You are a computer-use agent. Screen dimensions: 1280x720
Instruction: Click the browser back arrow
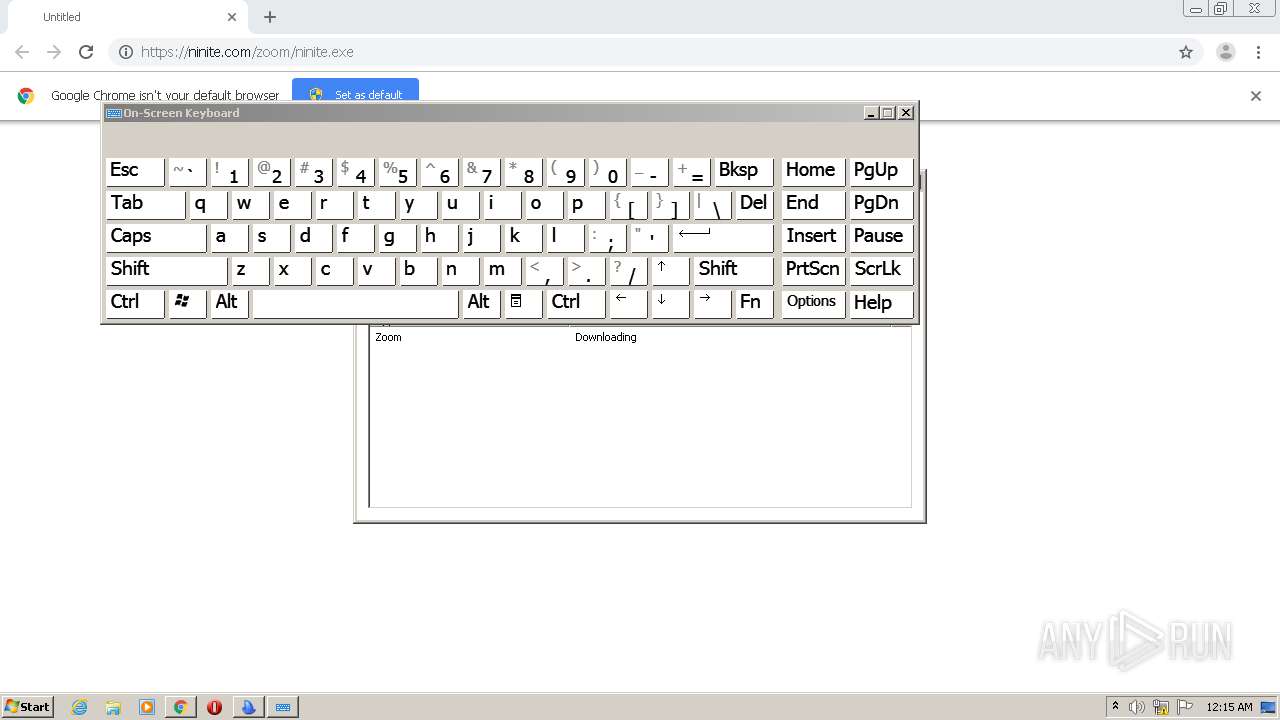coord(22,52)
